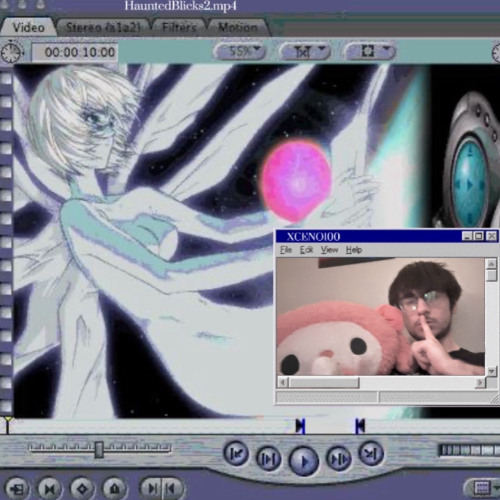Click the Play Around Current Frame button

tap(339, 459)
